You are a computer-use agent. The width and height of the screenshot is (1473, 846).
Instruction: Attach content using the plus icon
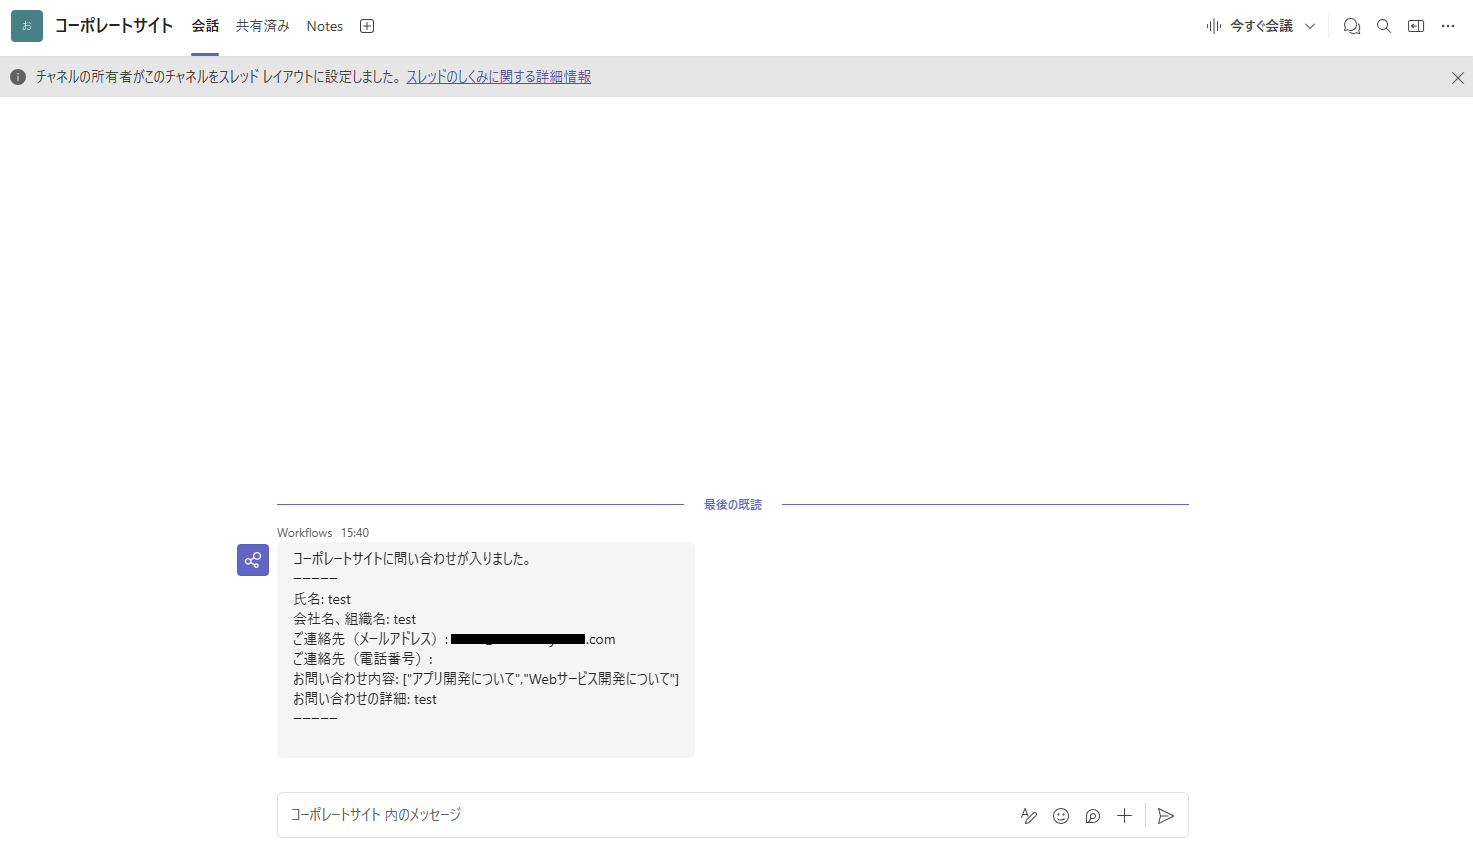coord(1124,815)
